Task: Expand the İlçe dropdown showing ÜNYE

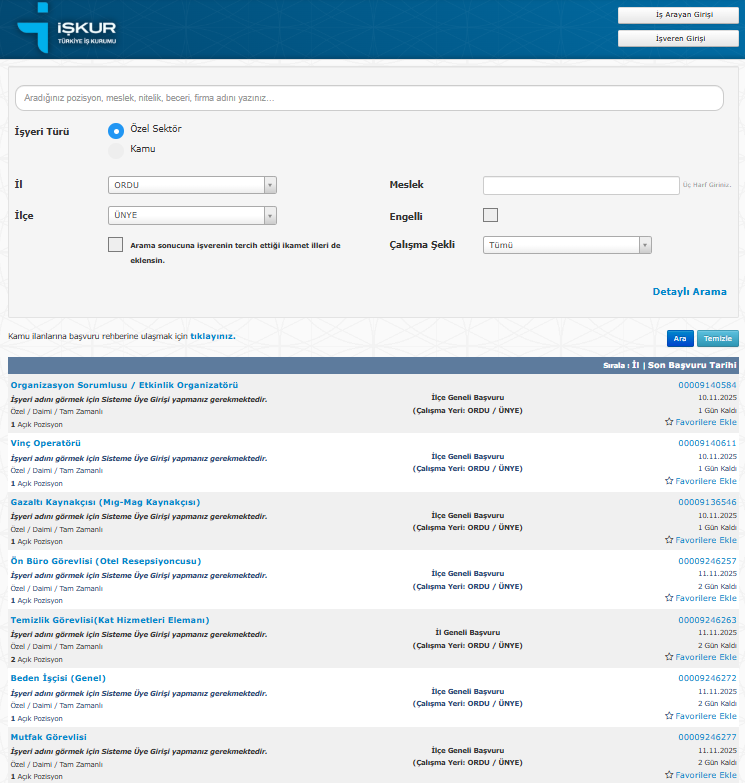Action: pyautogui.click(x=192, y=215)
